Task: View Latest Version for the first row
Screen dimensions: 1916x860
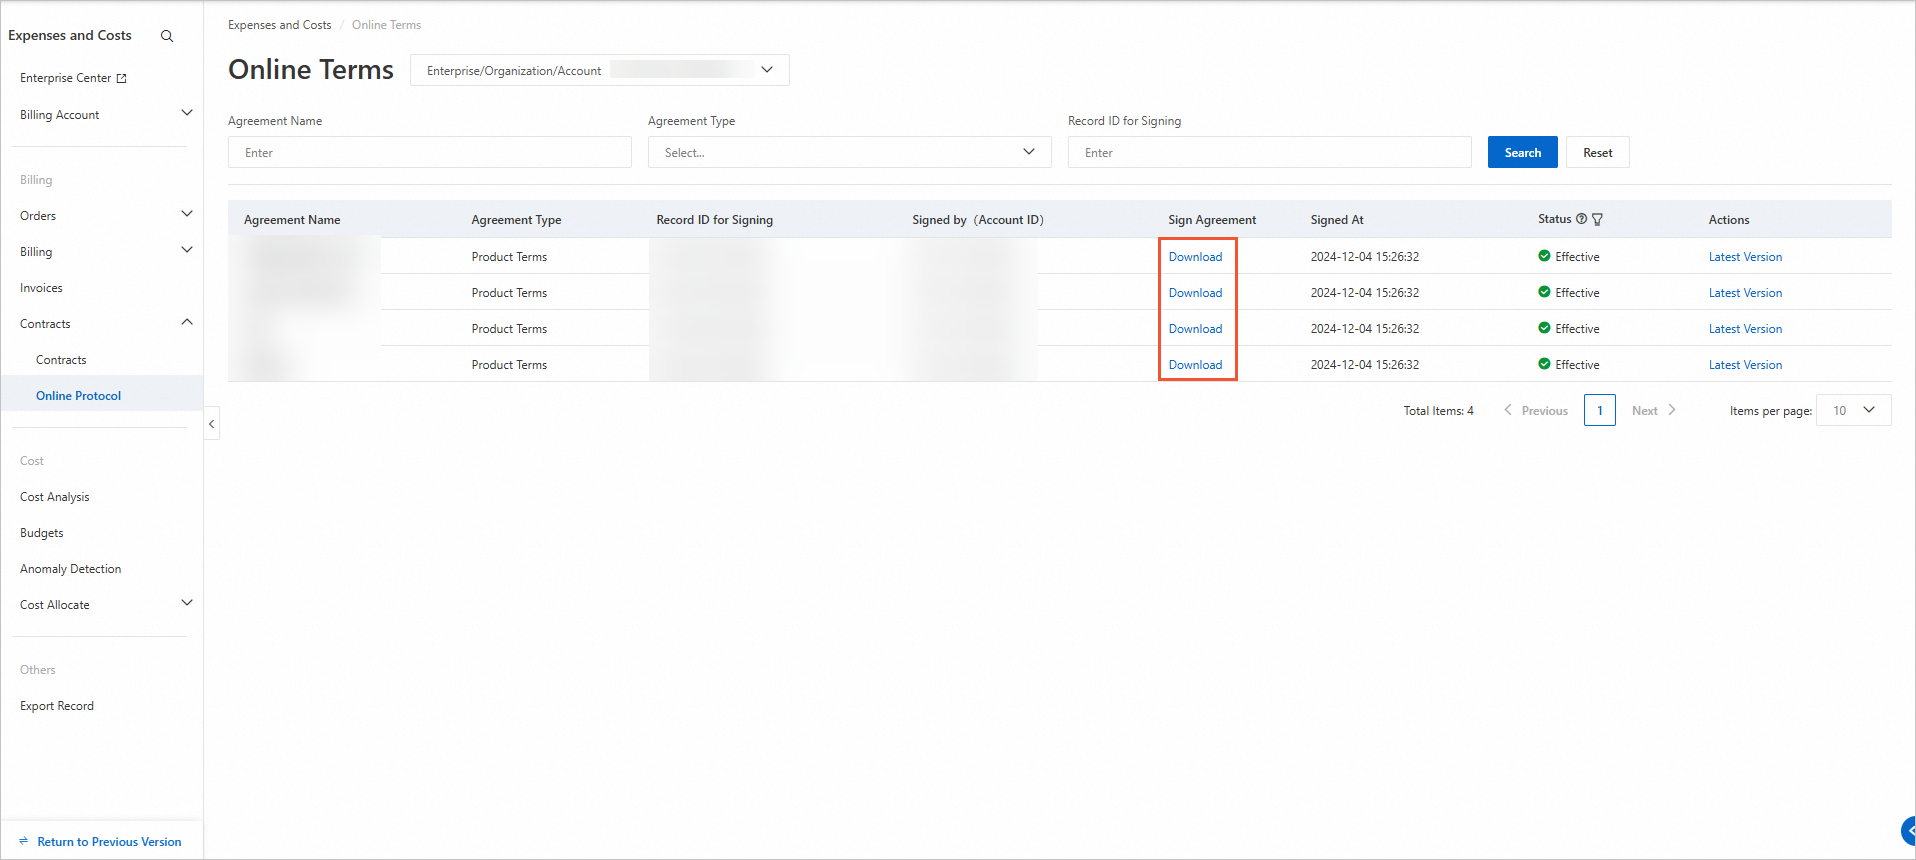Action: [1745, 257]
